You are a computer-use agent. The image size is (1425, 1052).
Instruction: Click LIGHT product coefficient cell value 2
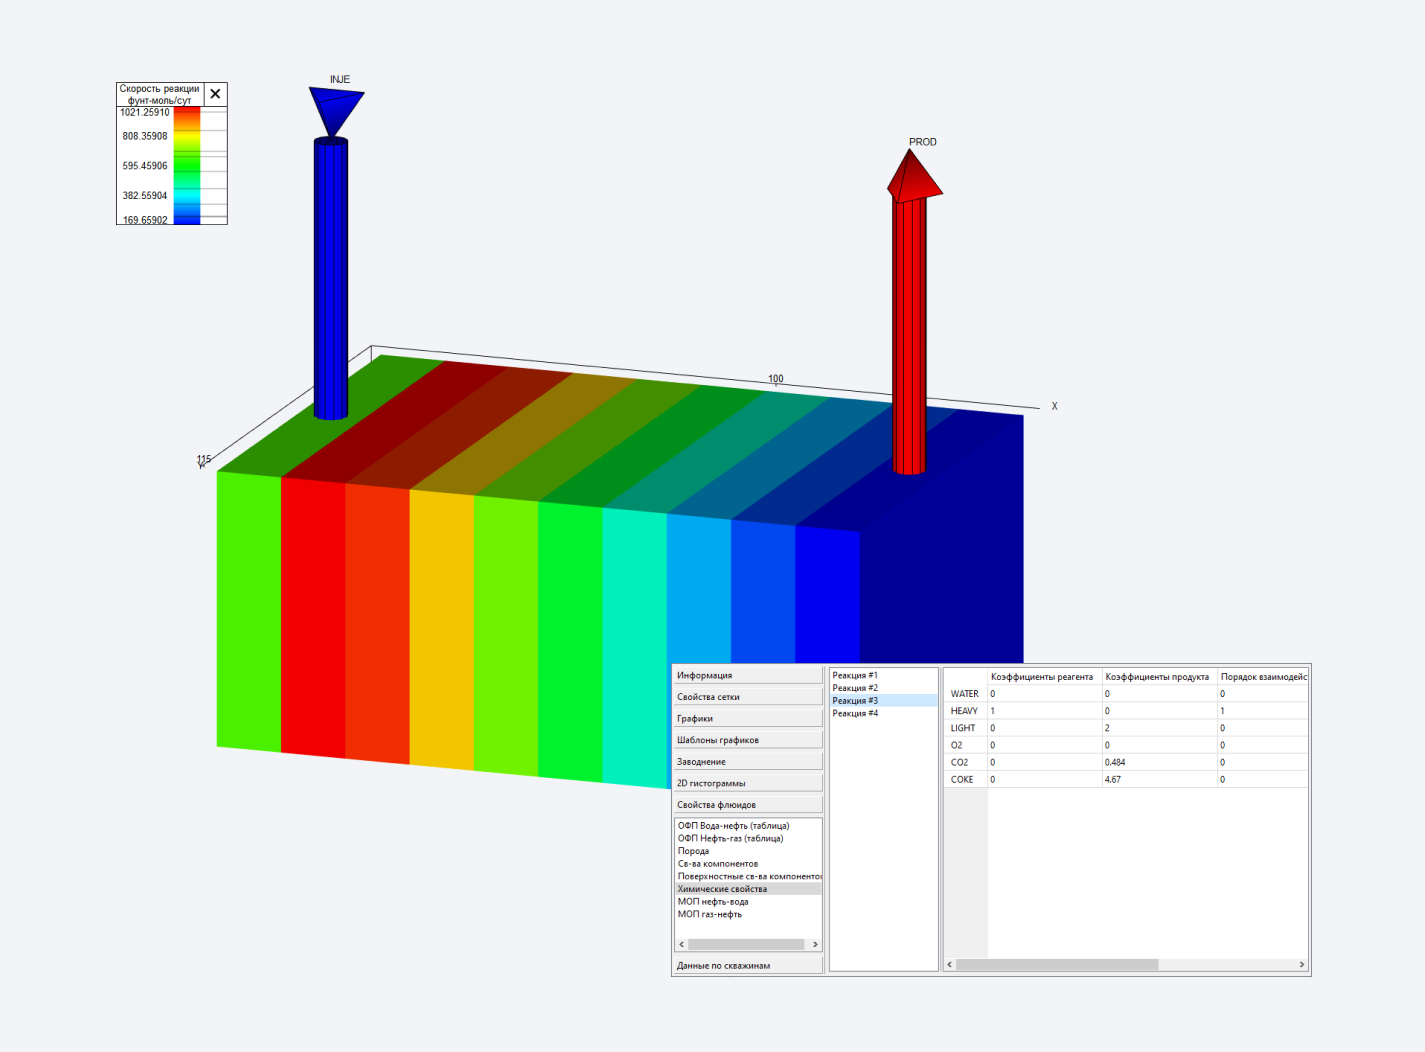click(1159, 728)
